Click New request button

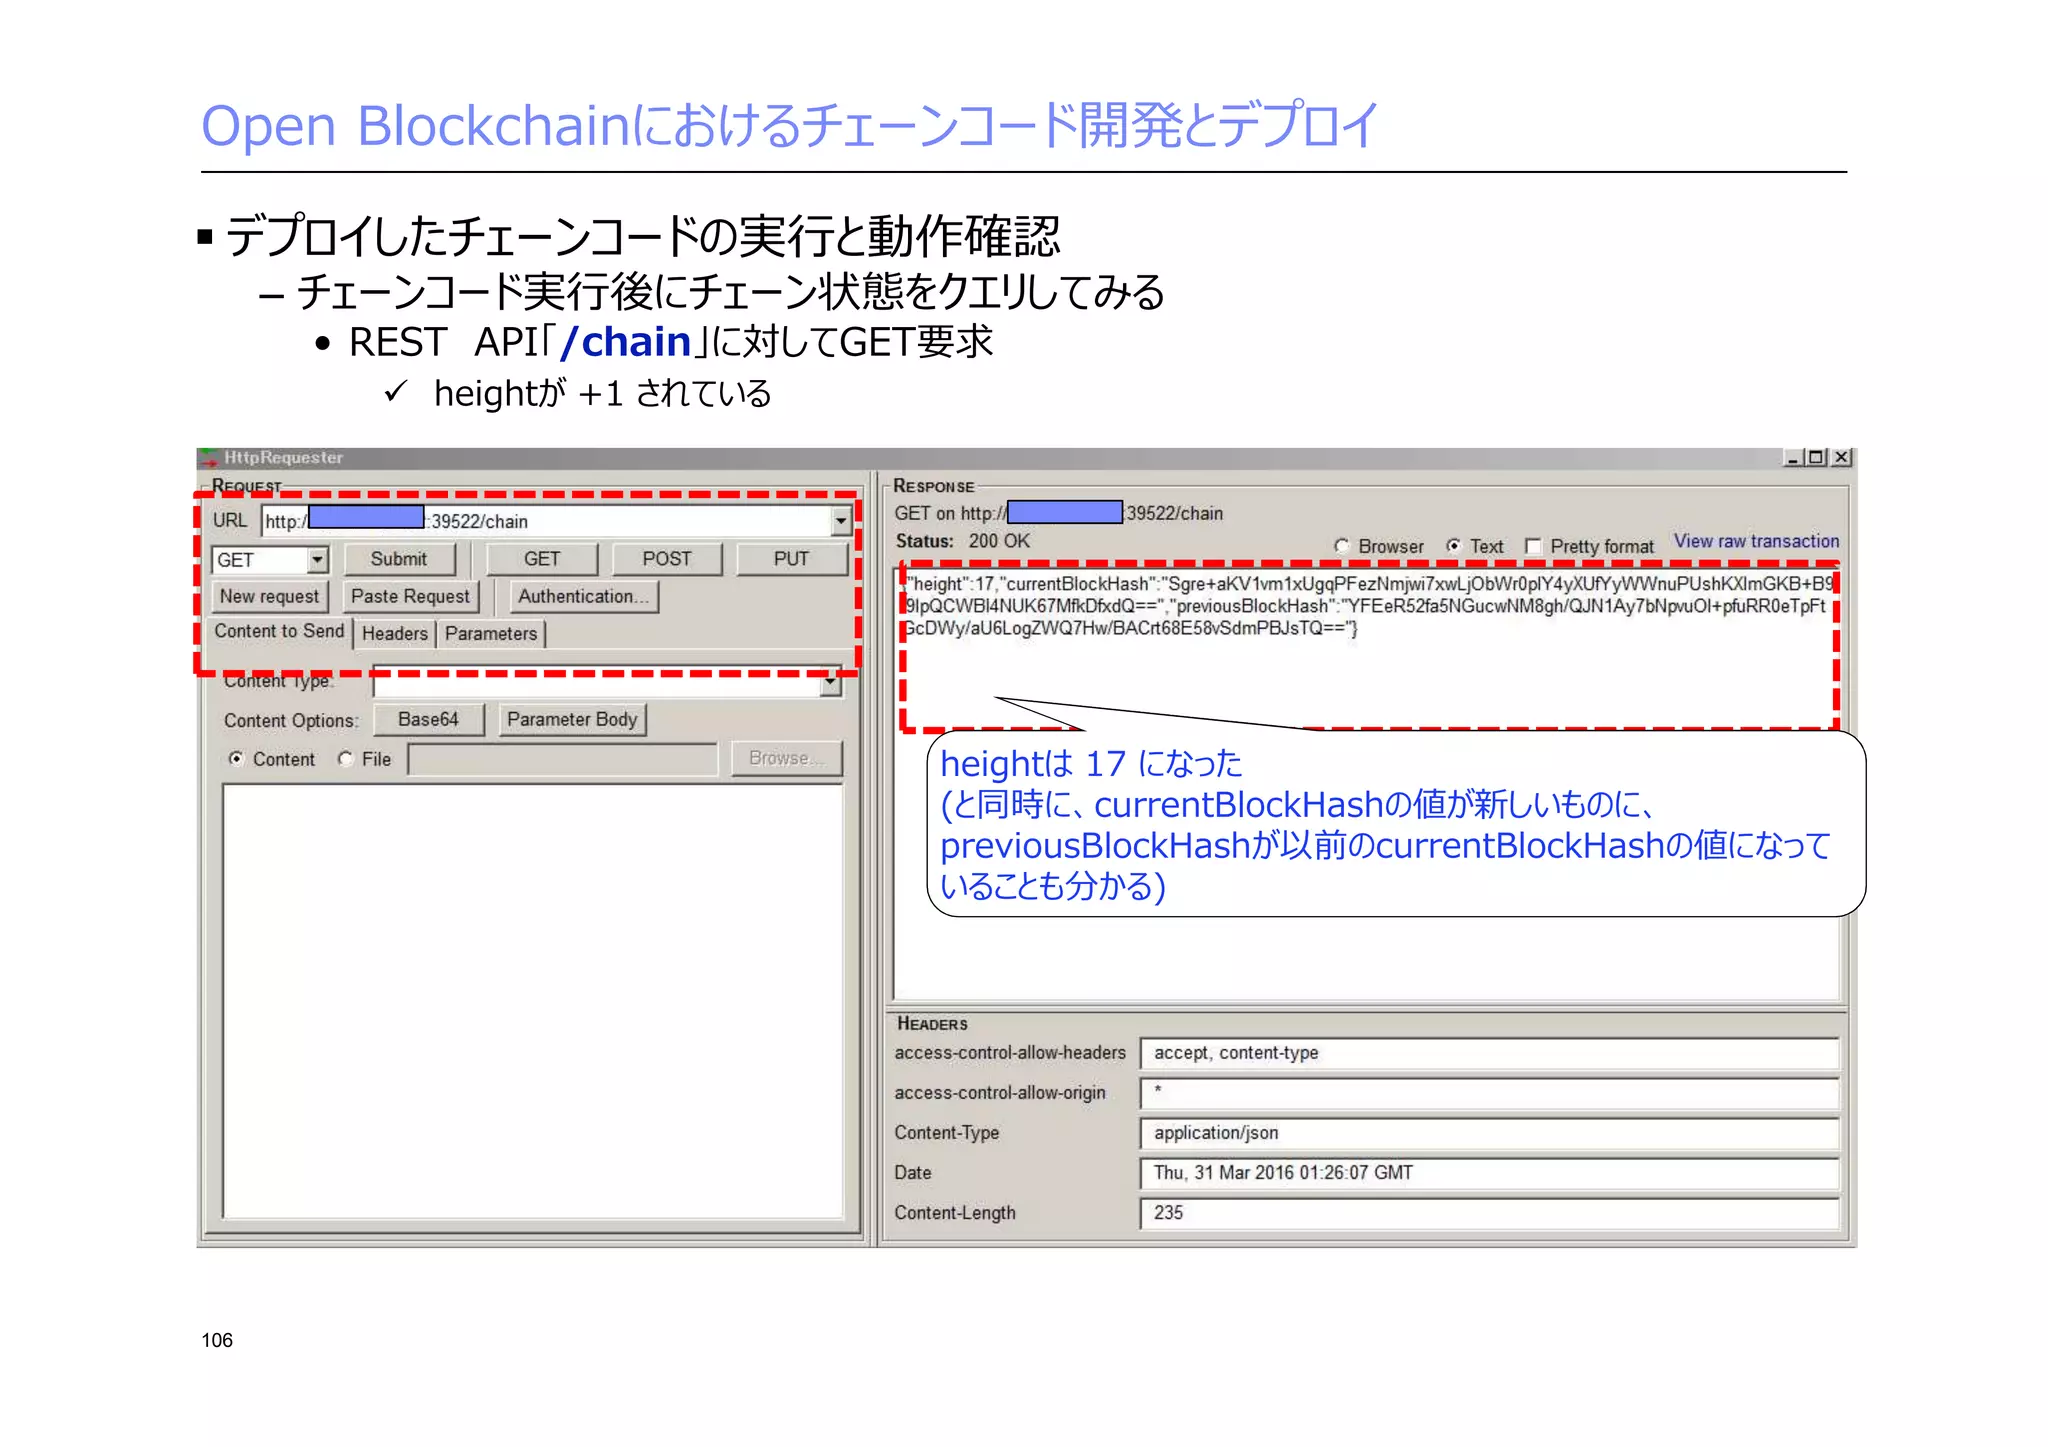pos(269,596)
